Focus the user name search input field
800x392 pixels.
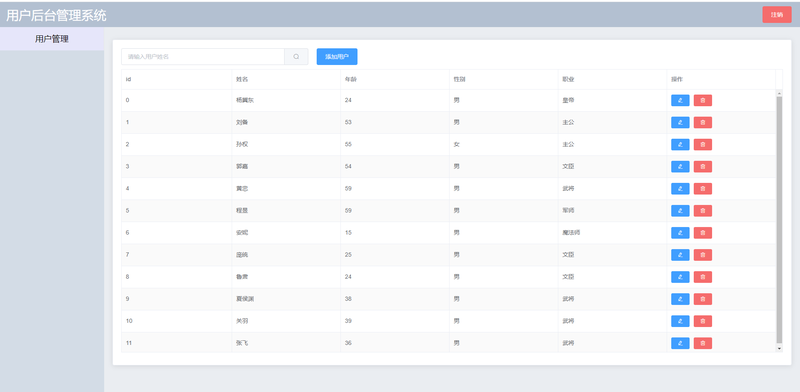(203, 57)
